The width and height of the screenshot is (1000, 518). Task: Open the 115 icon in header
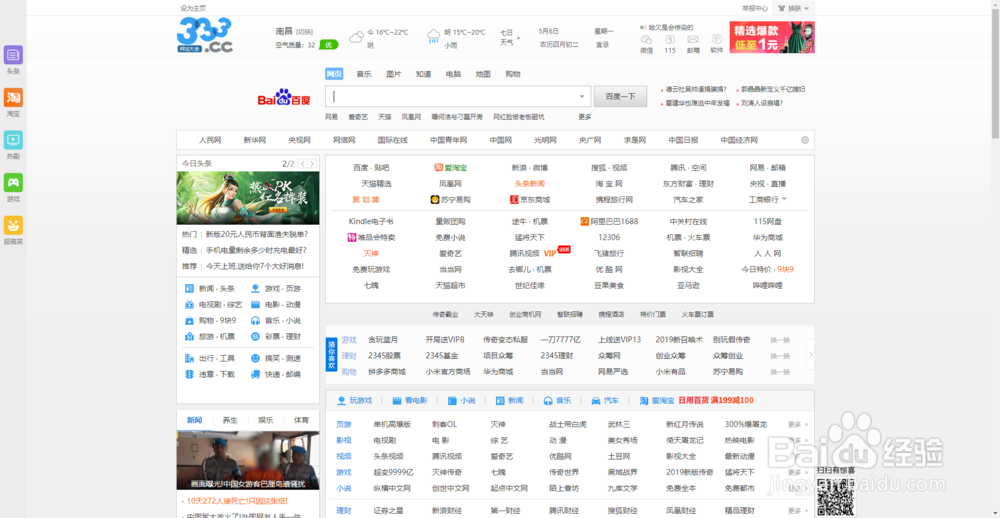point(670,40)
